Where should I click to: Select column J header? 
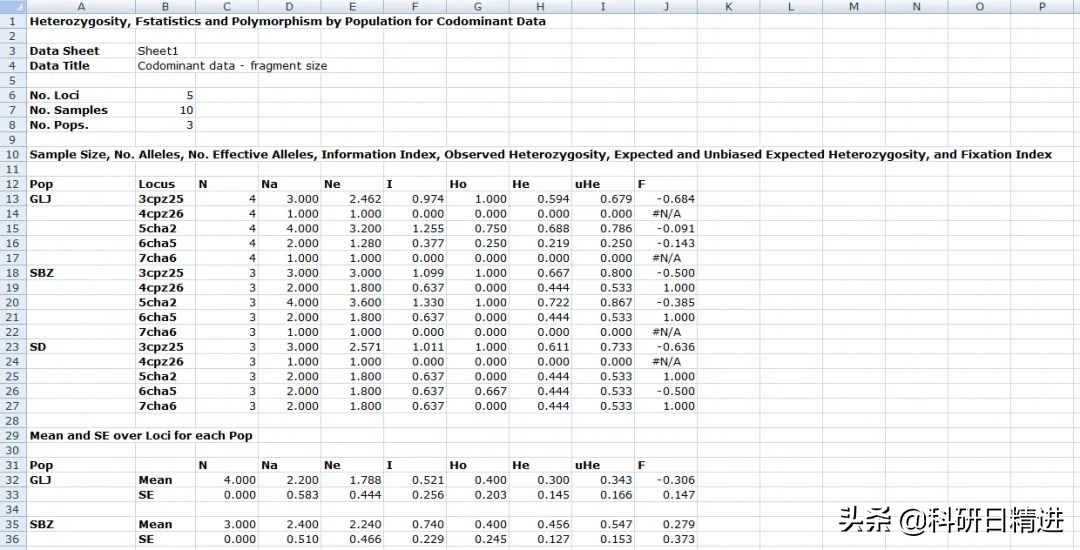665,6
